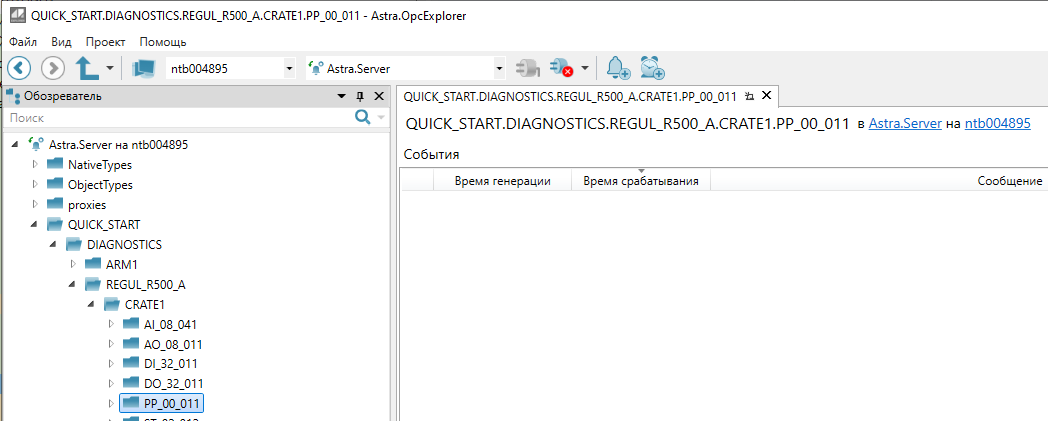Image resolution: width=1048 pixels, height=421 pixels.
Task: Expand the ARM1 tree node
Action: [73, 264]
